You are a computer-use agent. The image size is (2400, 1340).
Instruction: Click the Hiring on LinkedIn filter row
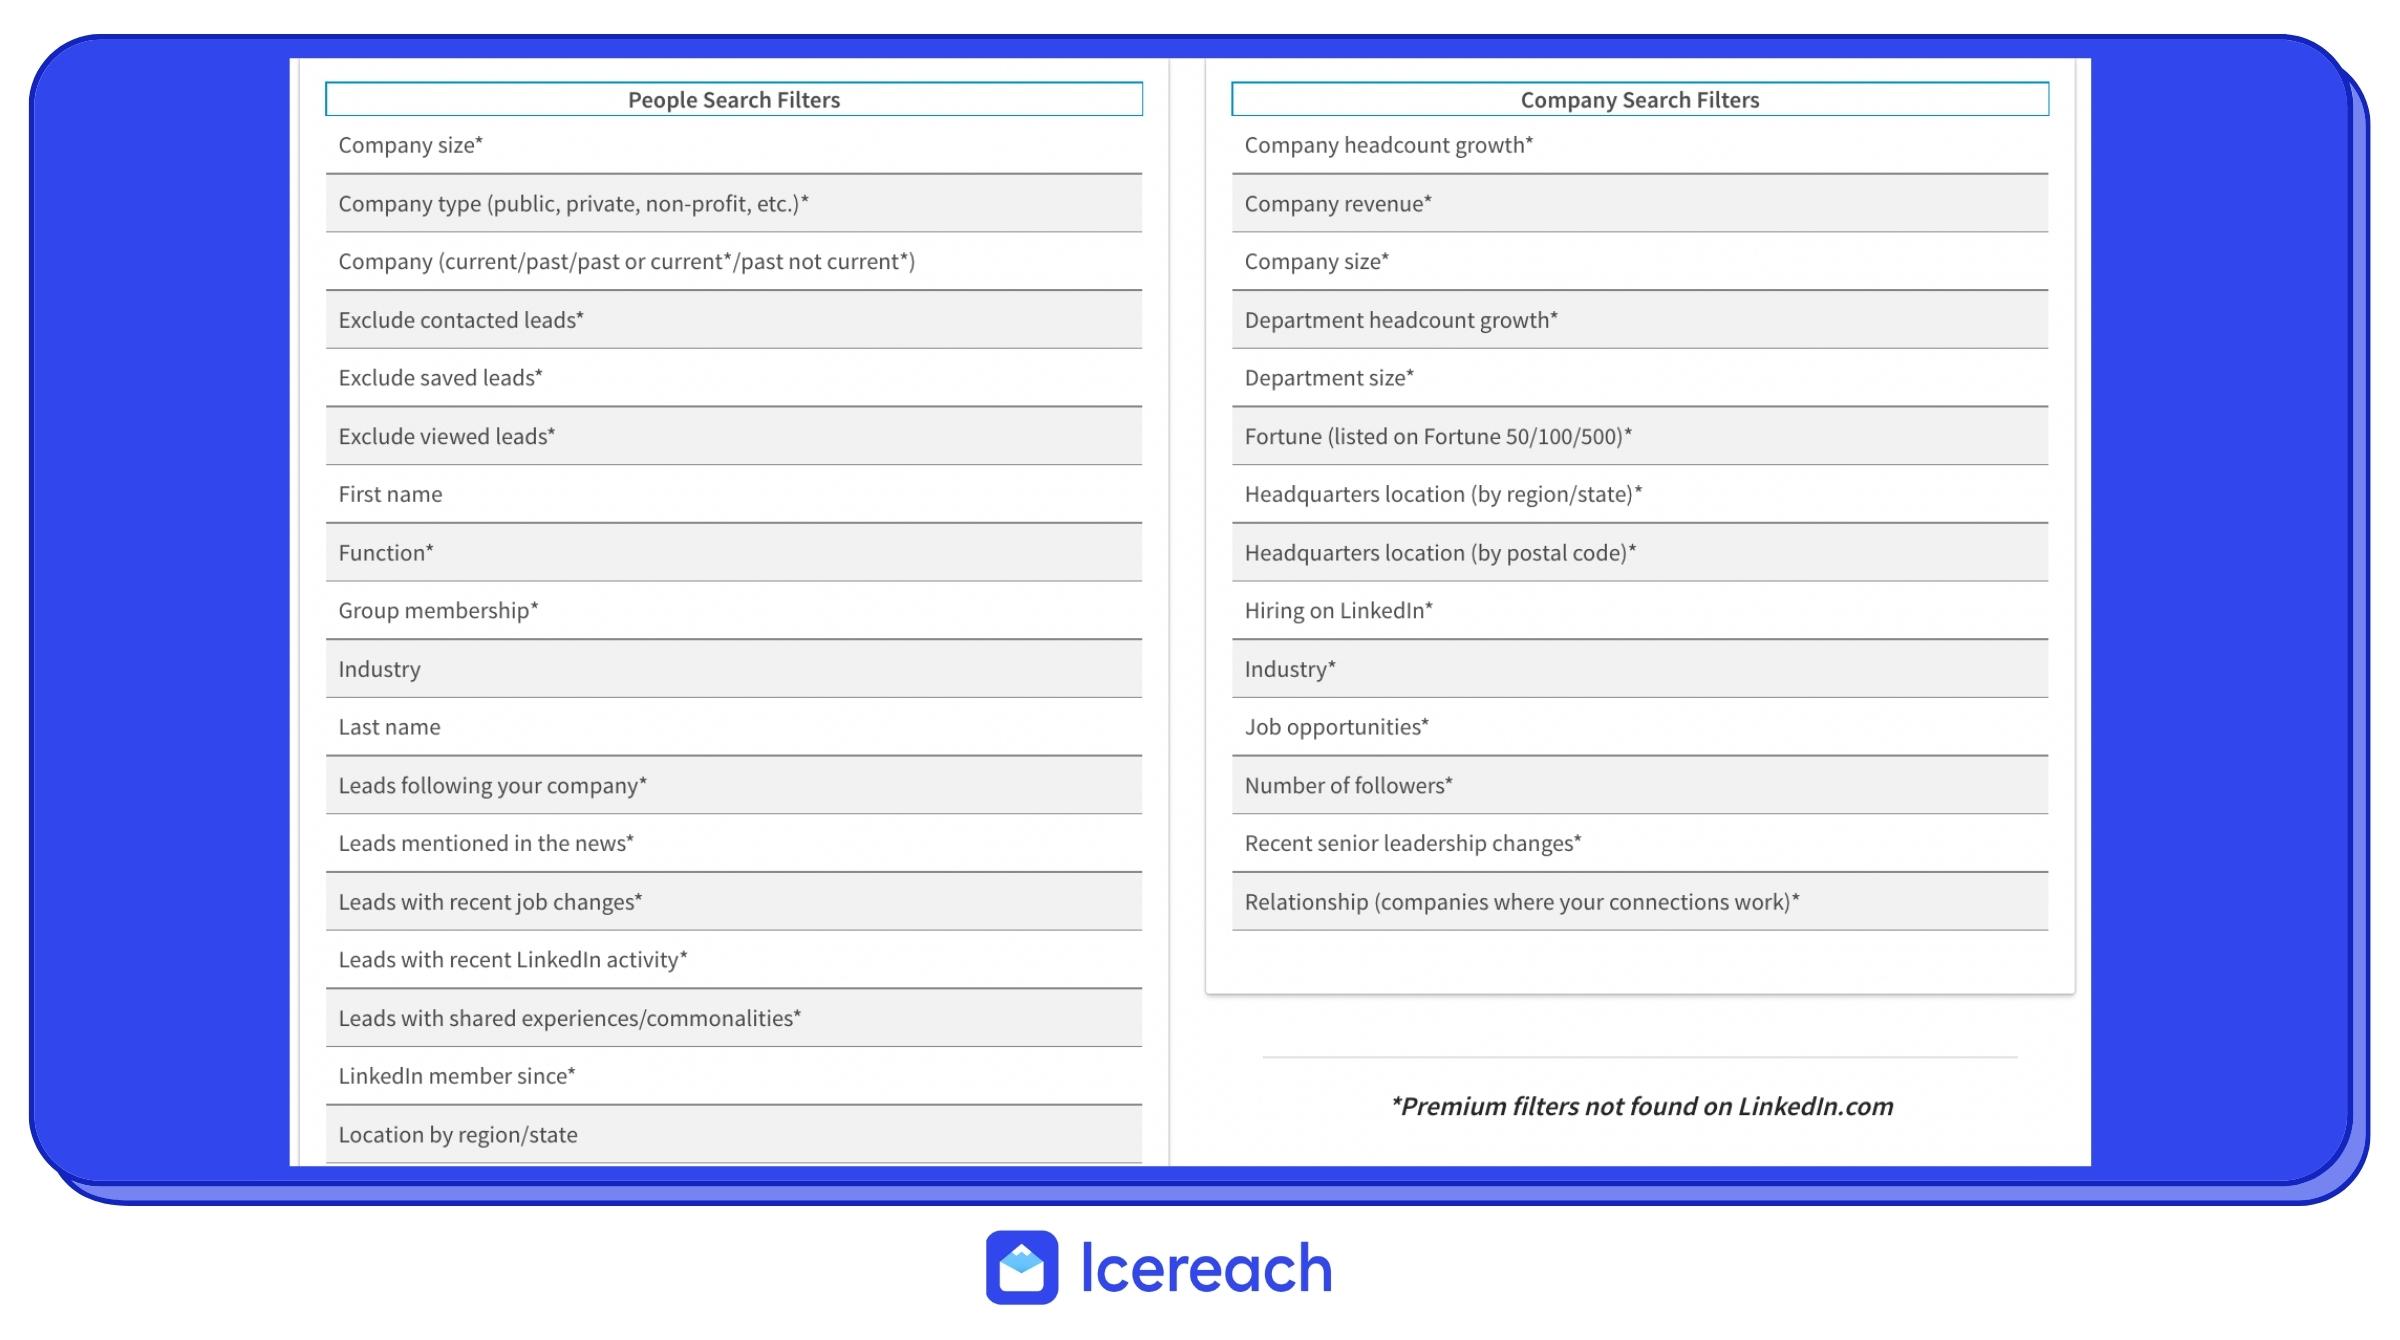[1640, 610]
